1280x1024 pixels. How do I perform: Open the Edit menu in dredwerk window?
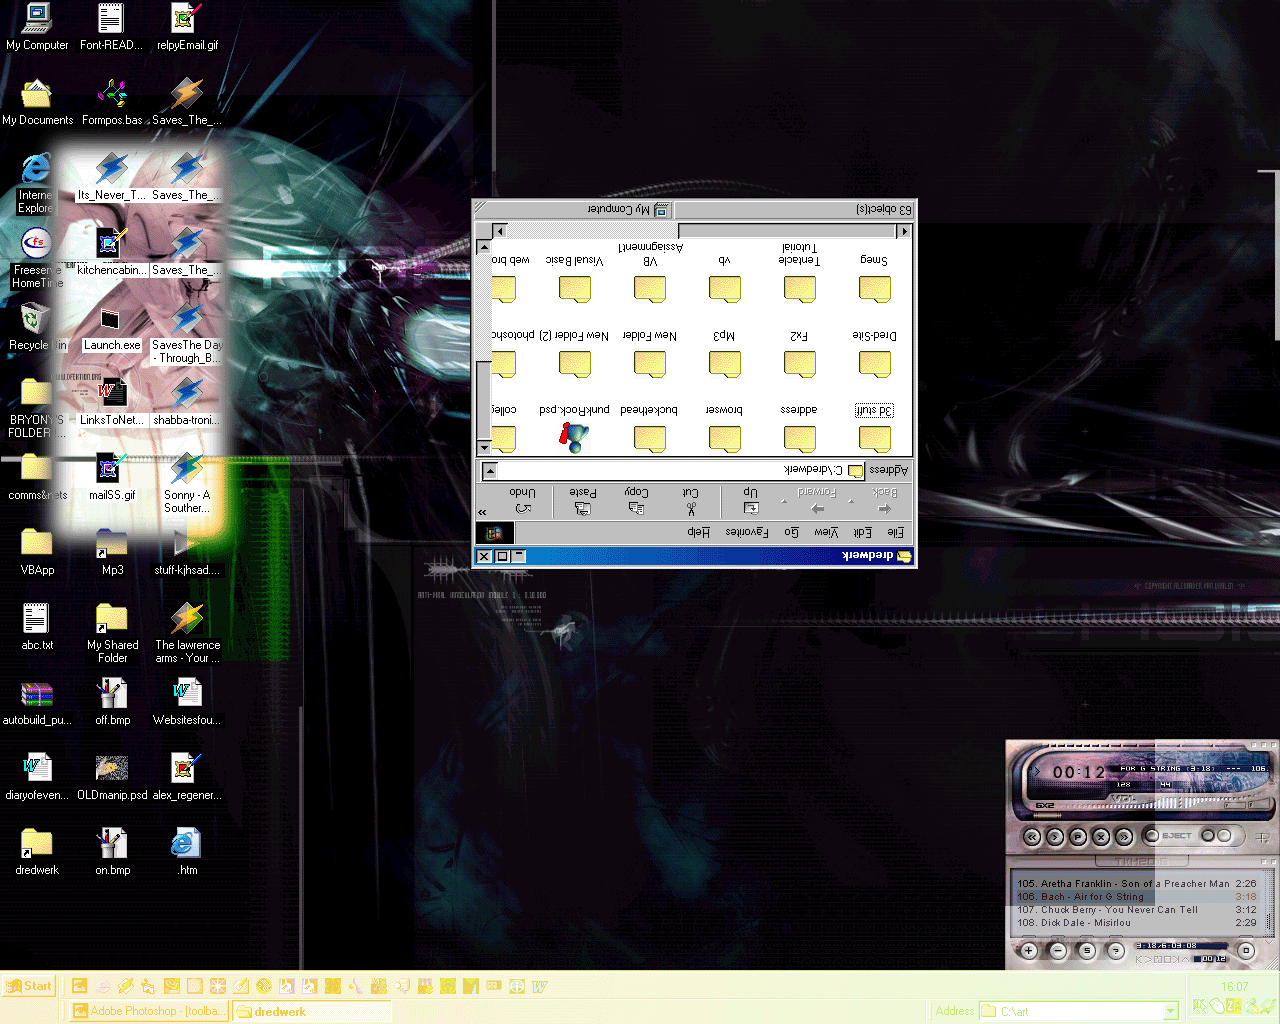[863, 532]
